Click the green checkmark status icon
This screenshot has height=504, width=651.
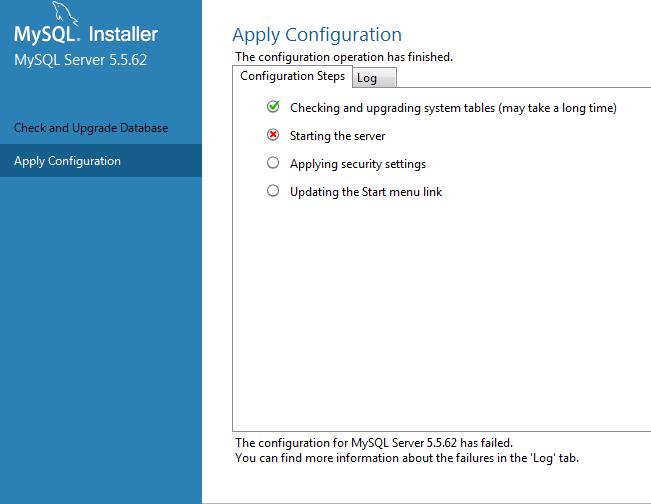pyautogui.click(x=273, y=107)
